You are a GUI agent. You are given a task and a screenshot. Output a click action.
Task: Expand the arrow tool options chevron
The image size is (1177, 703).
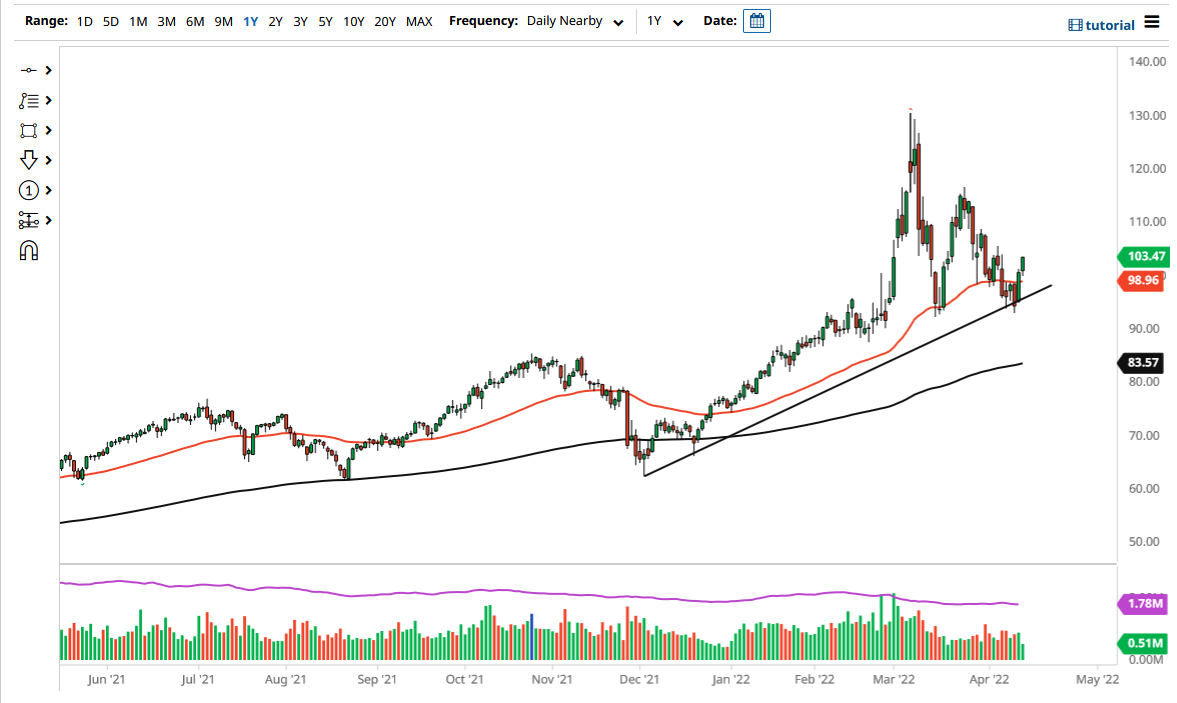49,160
